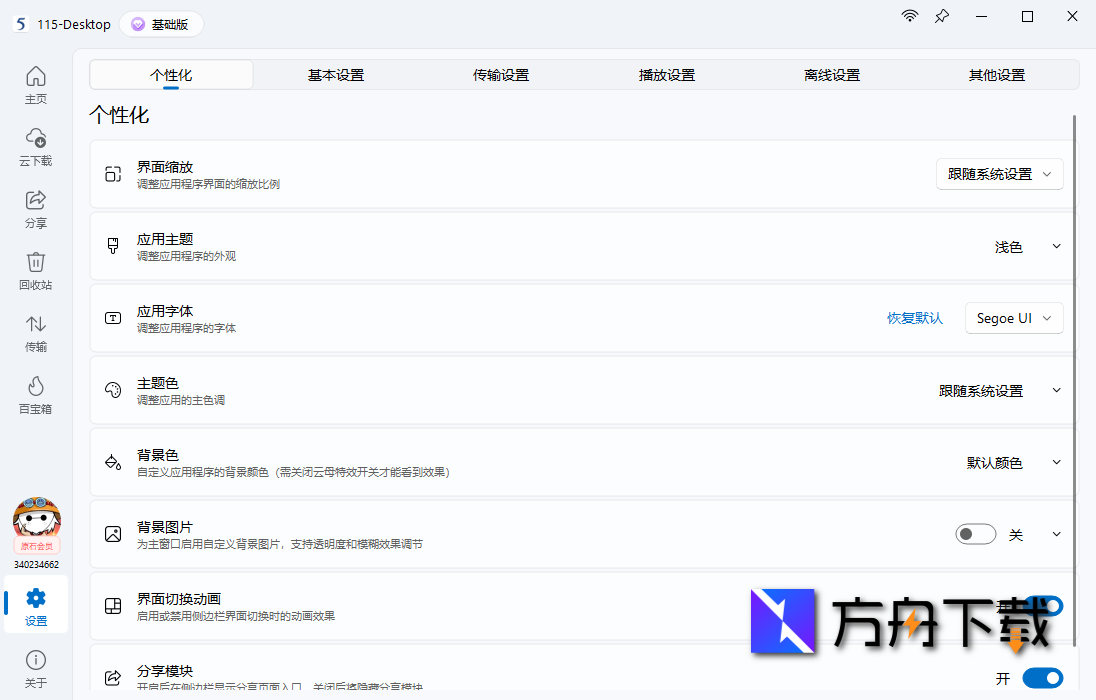Screen dimensions: 1096x700
Task: Expand the Segoe UI font dropdown
Action: (x=1014, y=318)
